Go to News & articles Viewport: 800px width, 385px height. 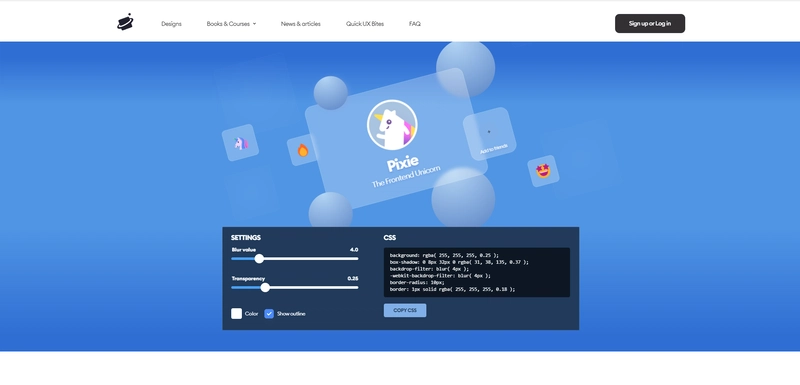click(x=301, y=24)
